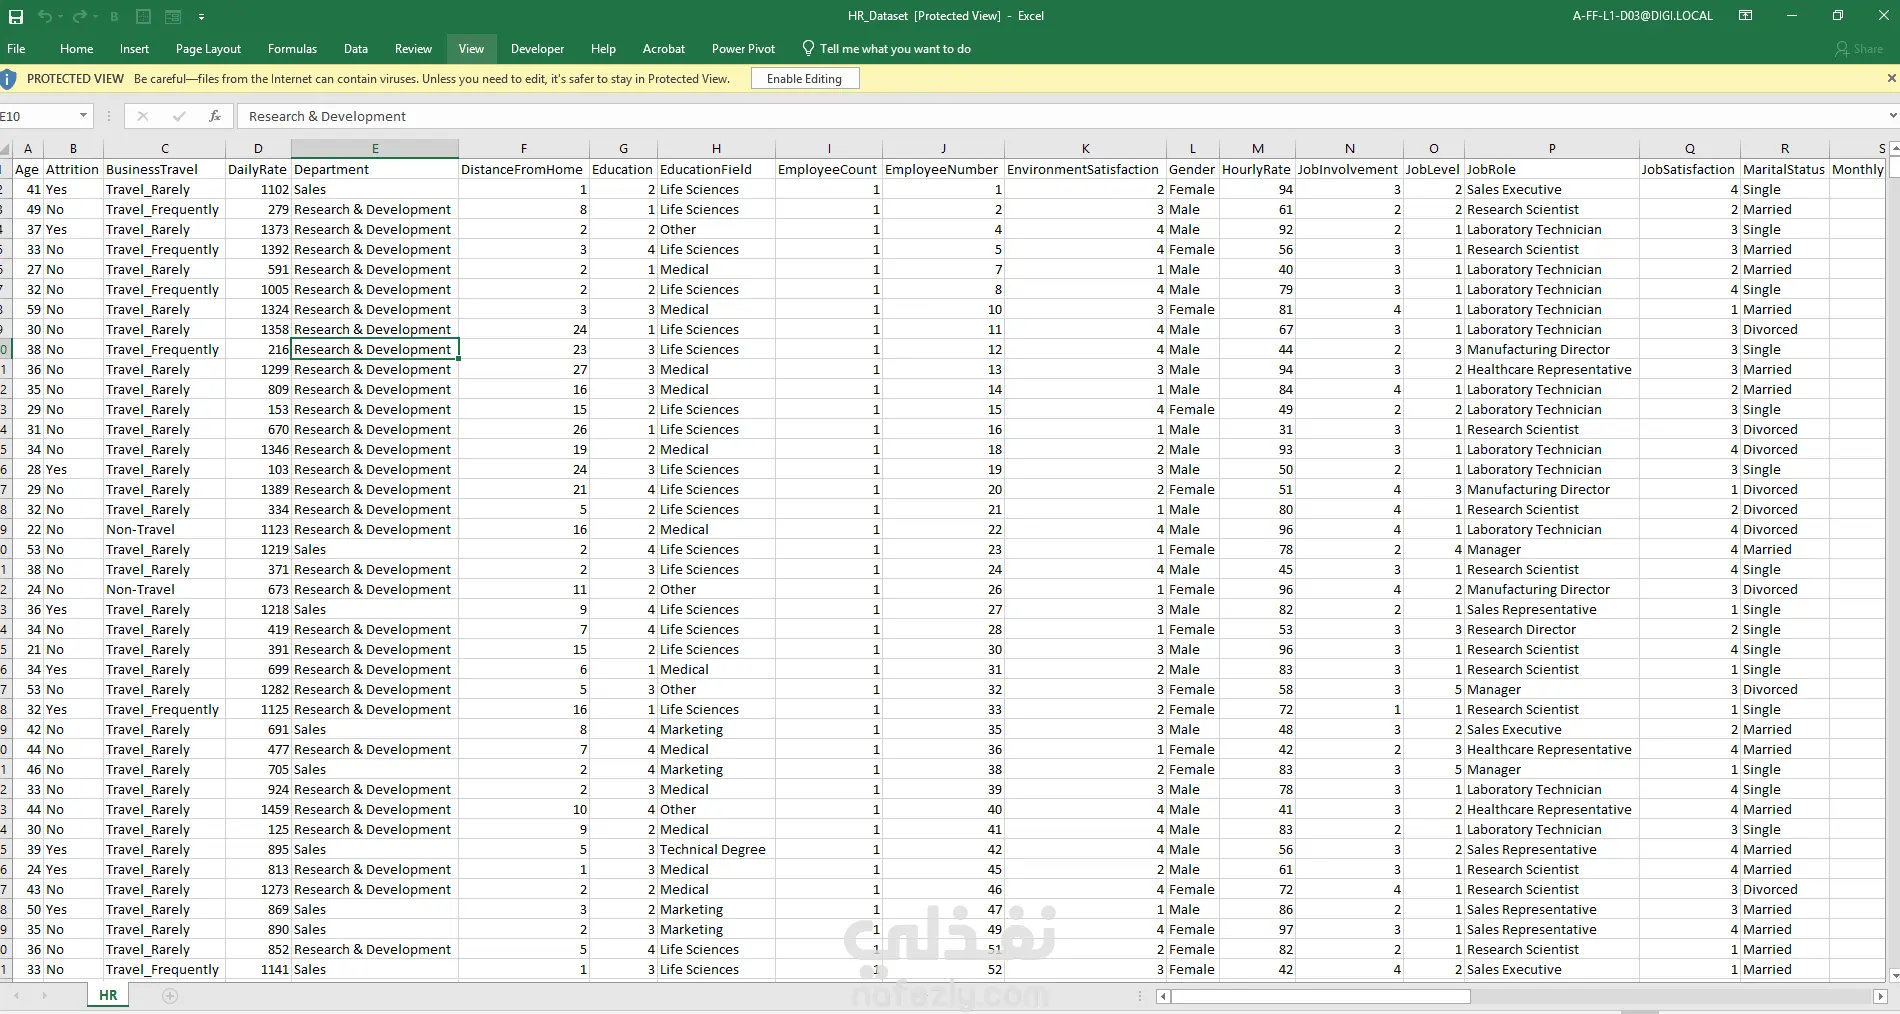Image resolution: width=1900 pixels, height=1014 pixels.
Task: Switch to the Home ribbon tab
Action: coord(76,48)
